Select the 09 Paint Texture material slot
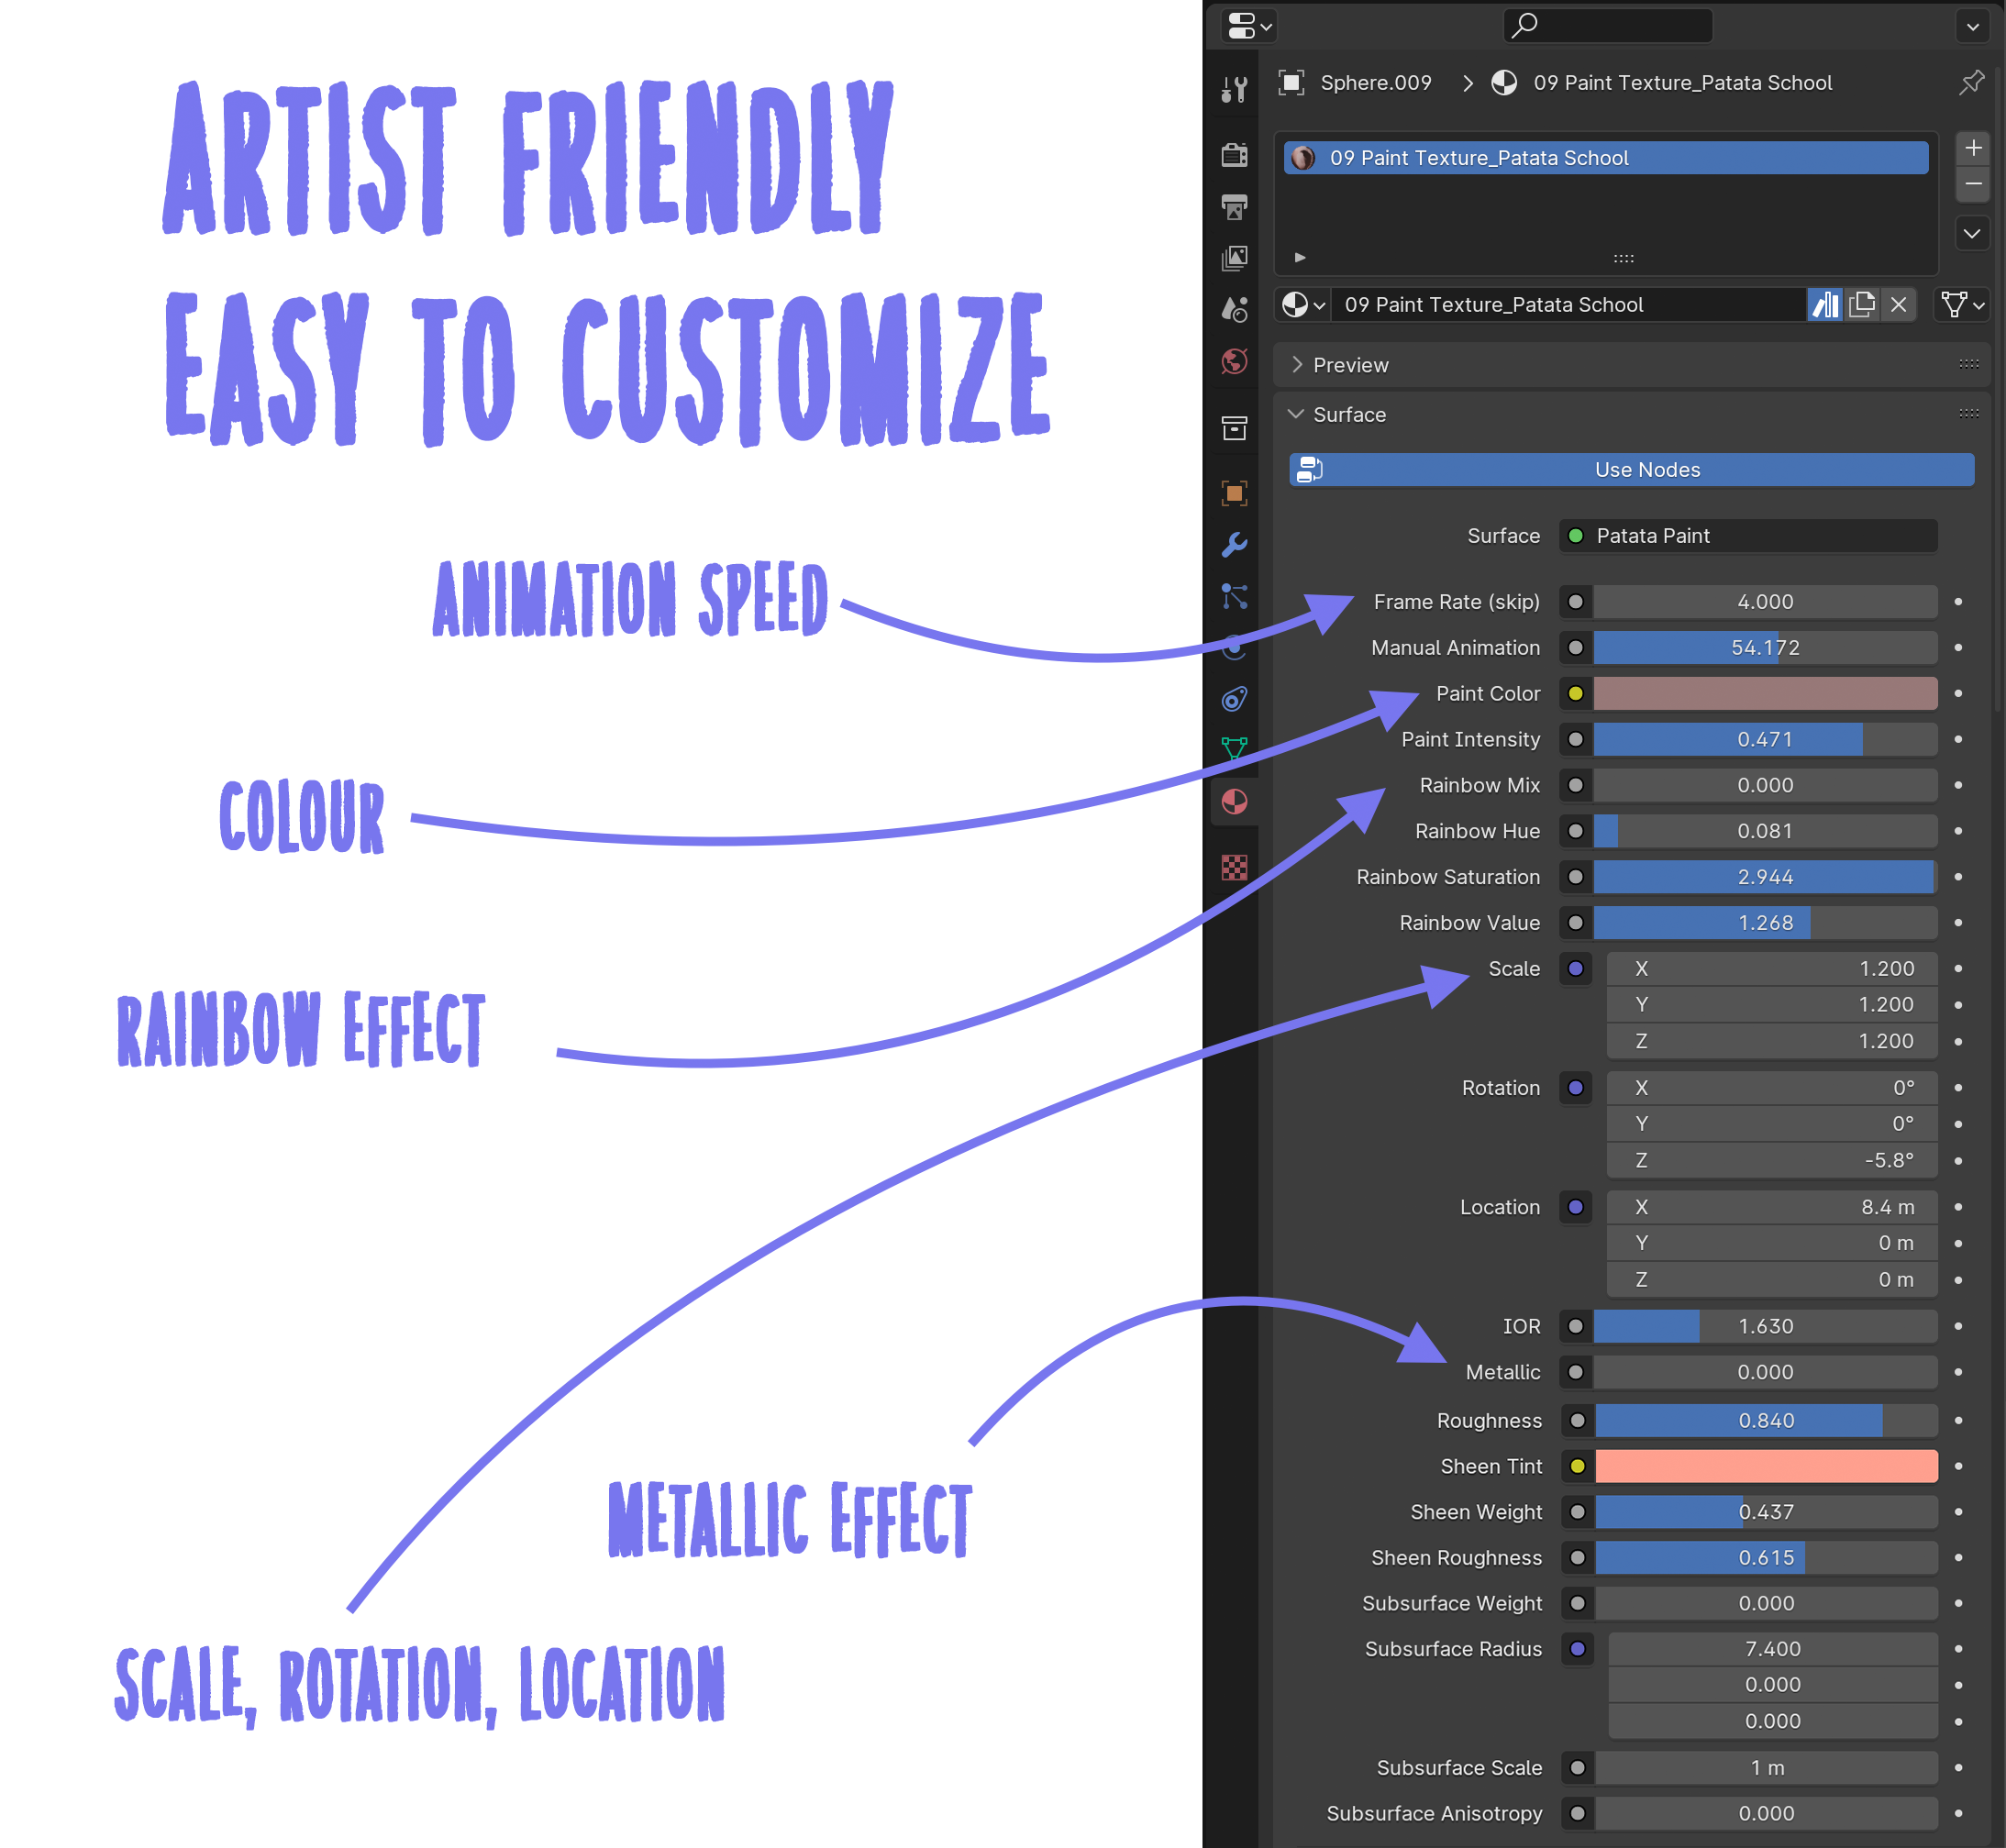This screenshot has height=1848, width=2006. click(1605, 158)
